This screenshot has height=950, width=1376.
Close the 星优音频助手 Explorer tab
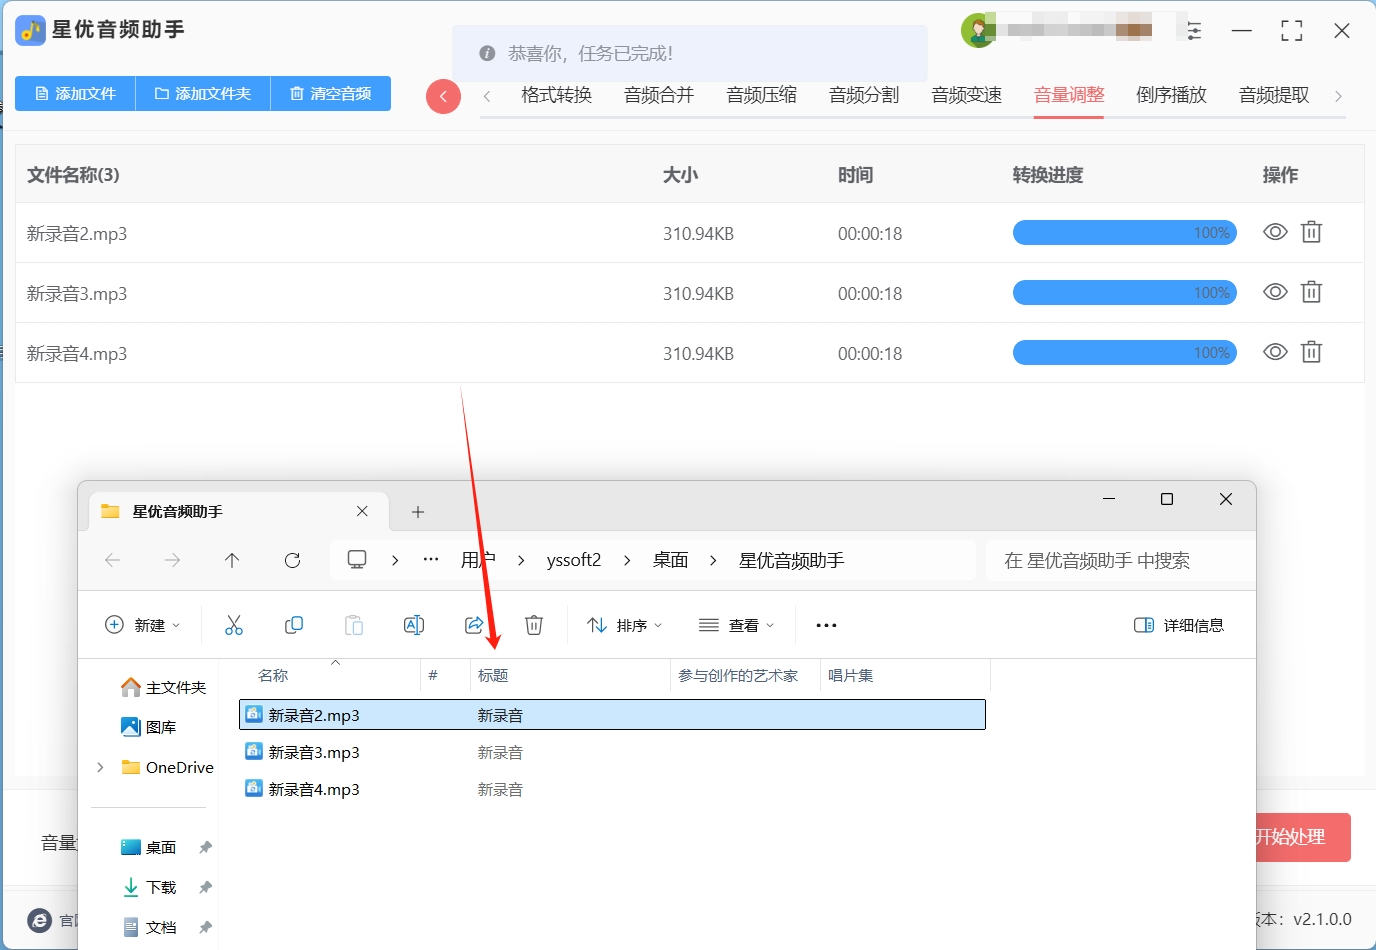(362, 511)
